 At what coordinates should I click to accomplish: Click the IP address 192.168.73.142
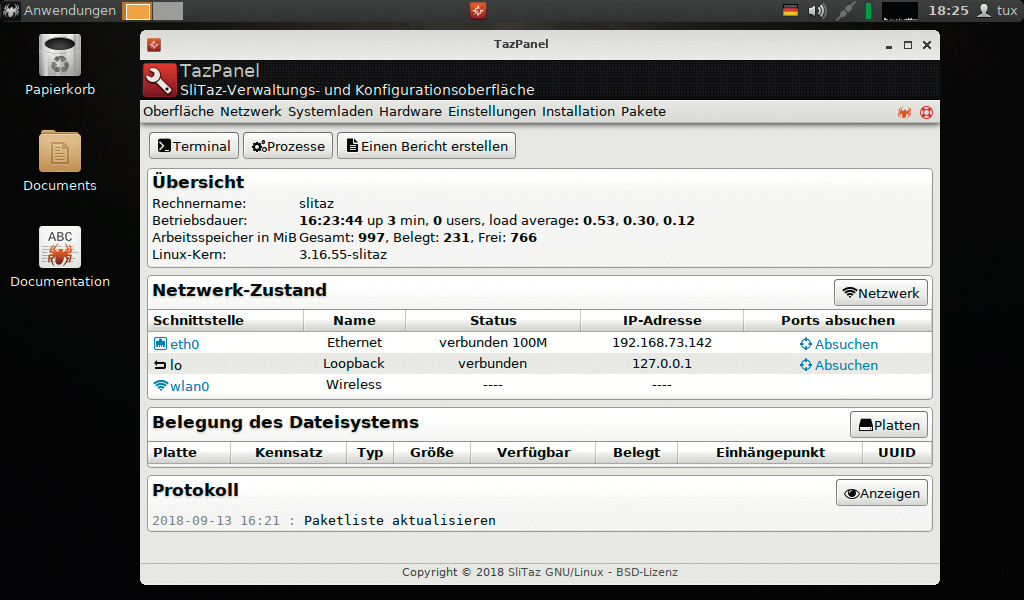662,343
